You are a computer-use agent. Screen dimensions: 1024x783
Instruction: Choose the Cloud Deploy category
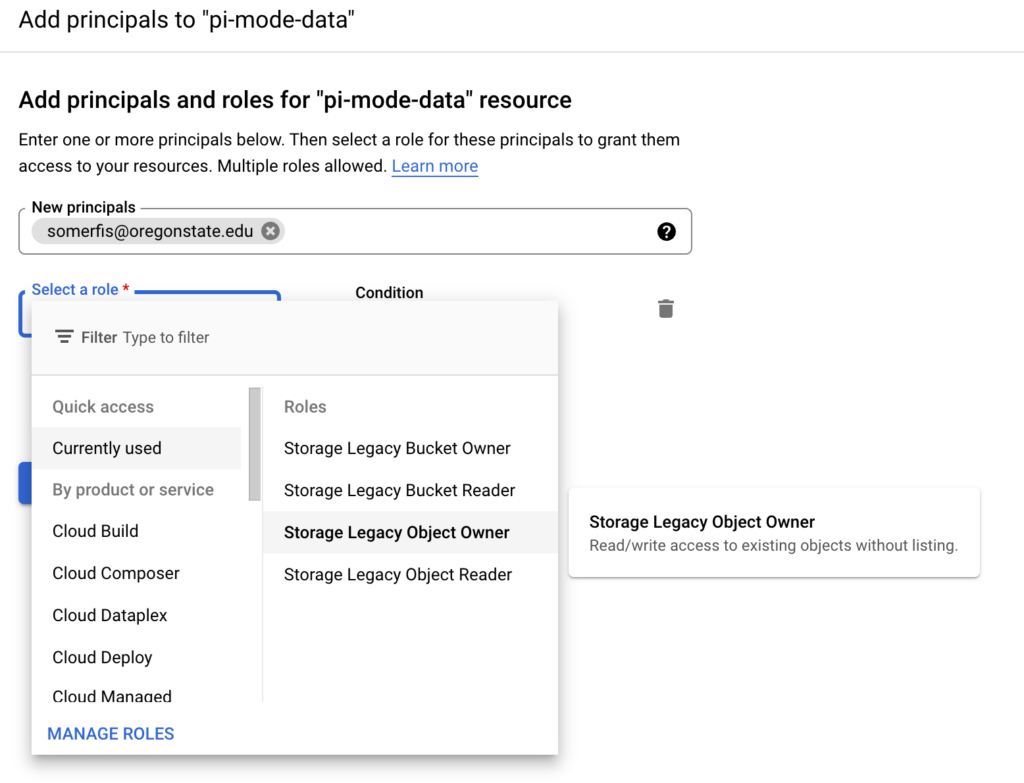[x=136, y=657]
